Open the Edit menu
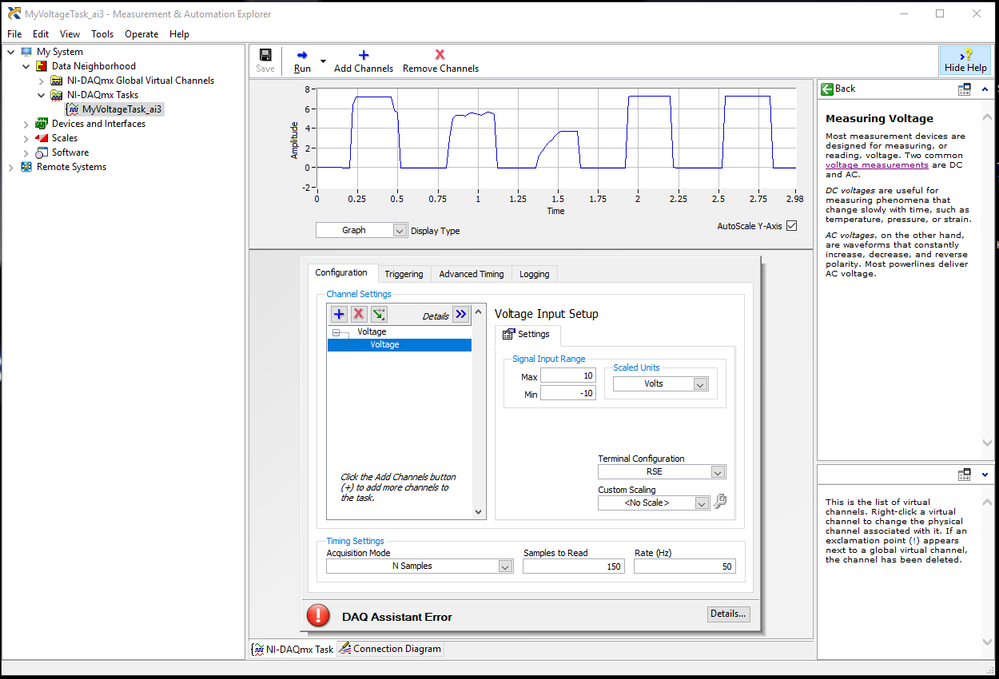The width and height of the screenshot is (999, 679). tap(41, 34)
